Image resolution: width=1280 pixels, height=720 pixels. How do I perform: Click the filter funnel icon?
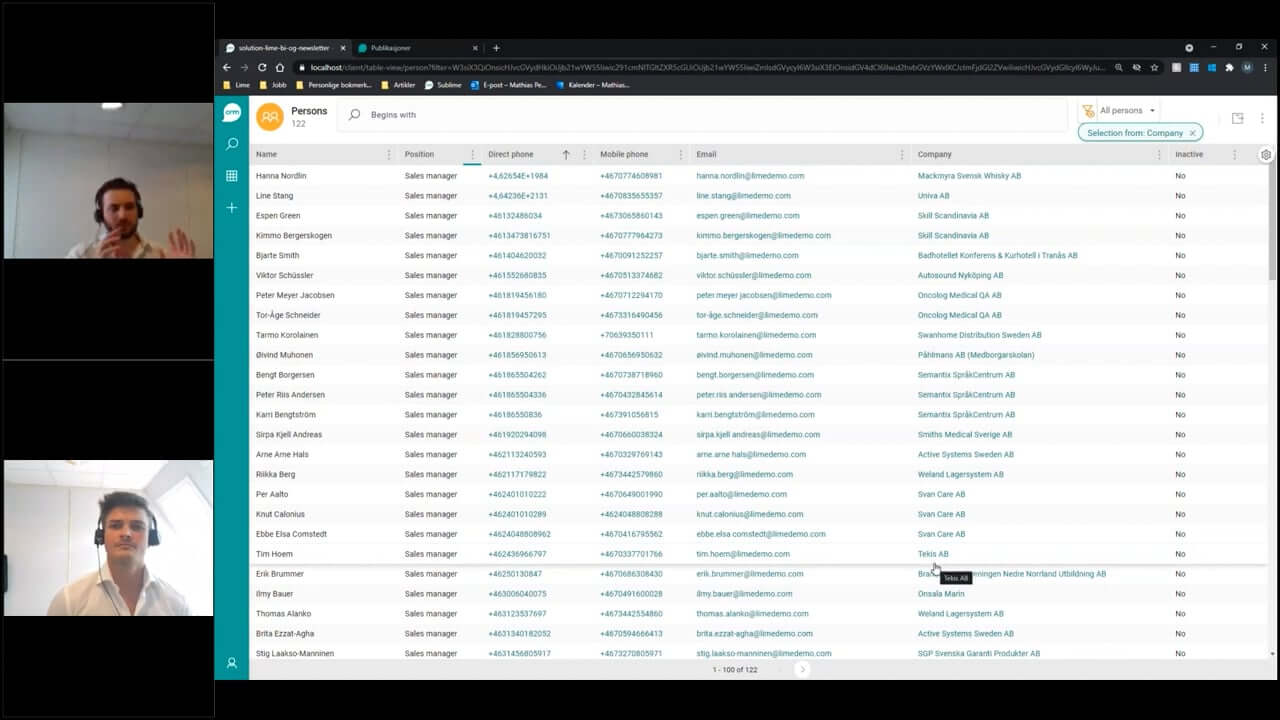(1088, 110)
